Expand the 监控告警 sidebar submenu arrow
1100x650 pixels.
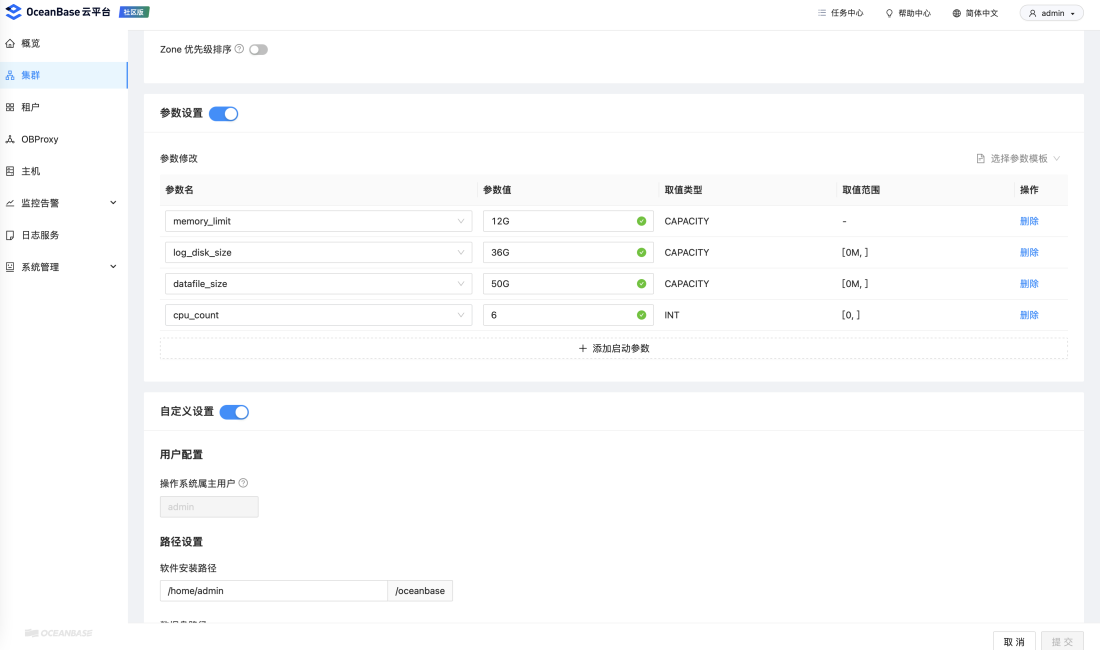[114, 203]
